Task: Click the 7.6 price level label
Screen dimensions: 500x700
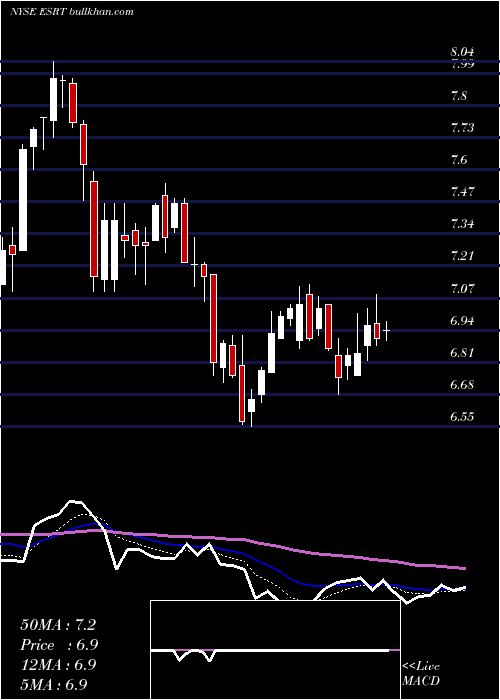Action: pyautogui.click(x=460, y=159)
